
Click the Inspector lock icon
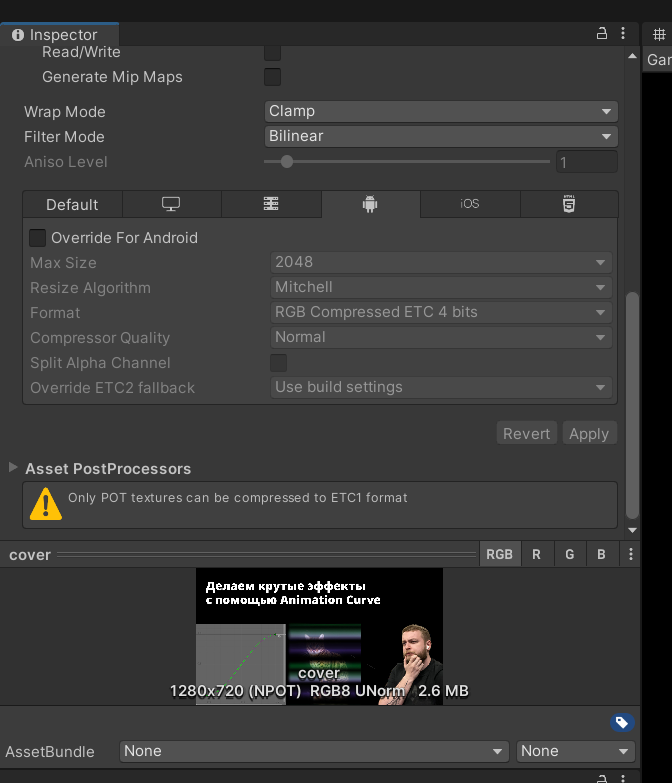click(x=602, y=34)
